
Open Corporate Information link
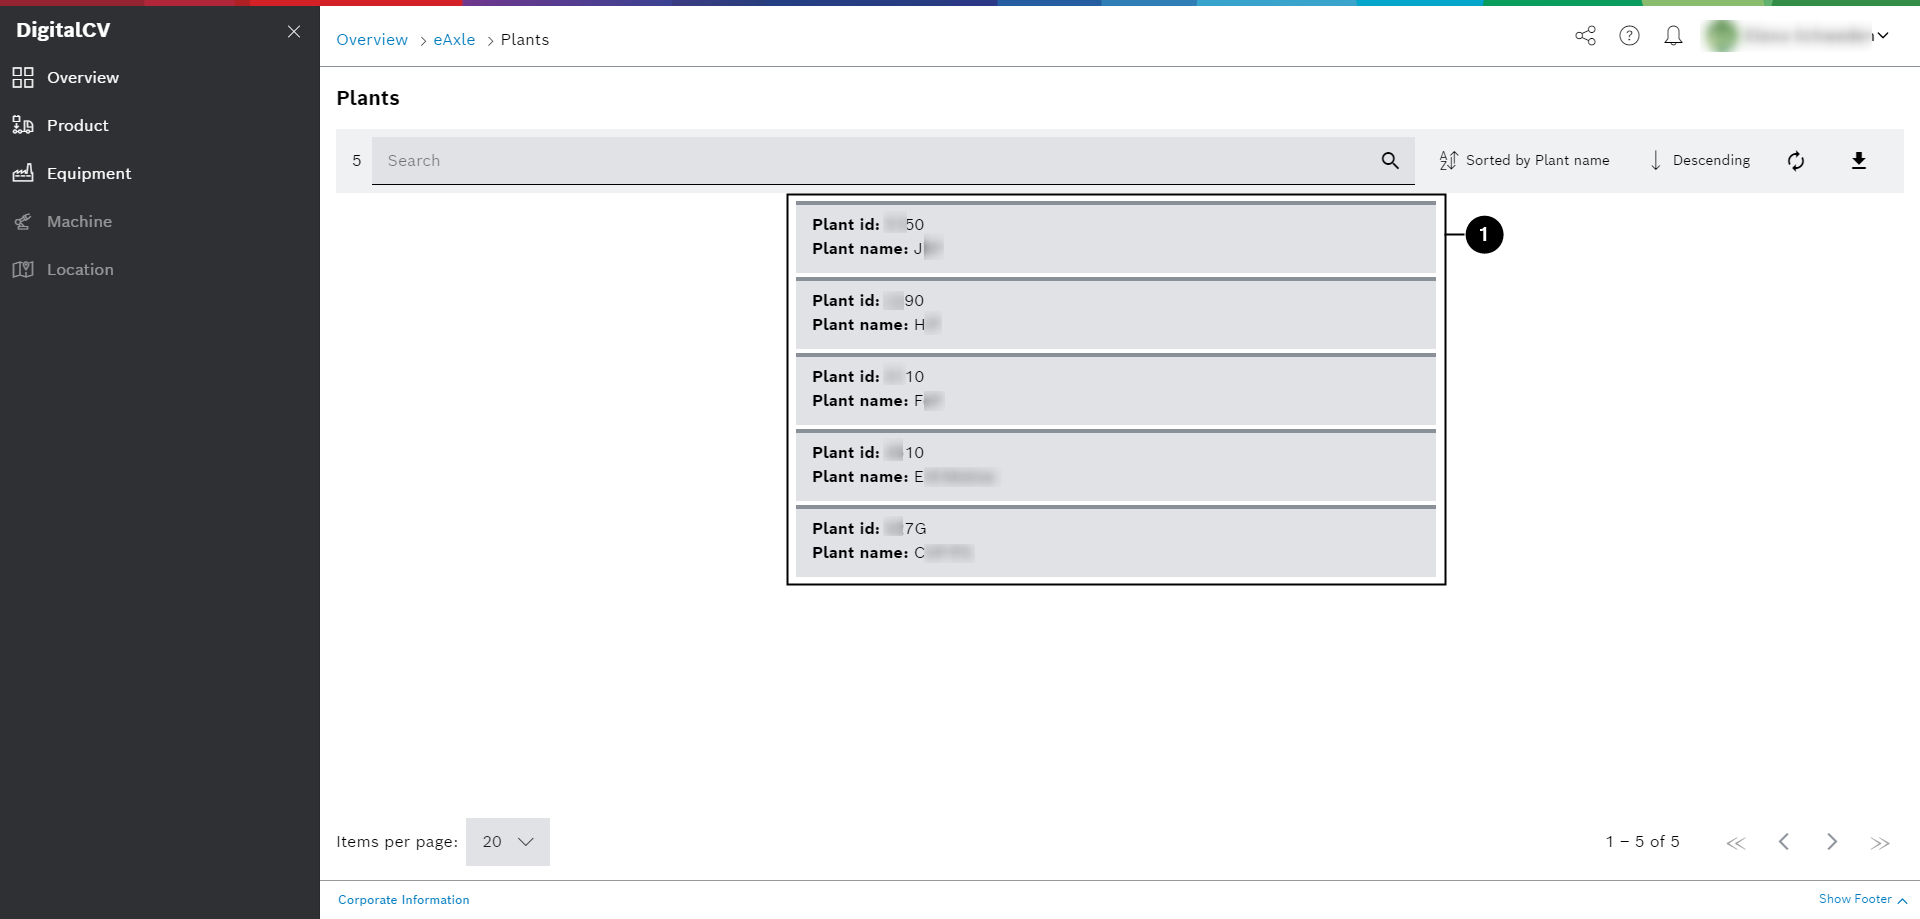[403, 900]
